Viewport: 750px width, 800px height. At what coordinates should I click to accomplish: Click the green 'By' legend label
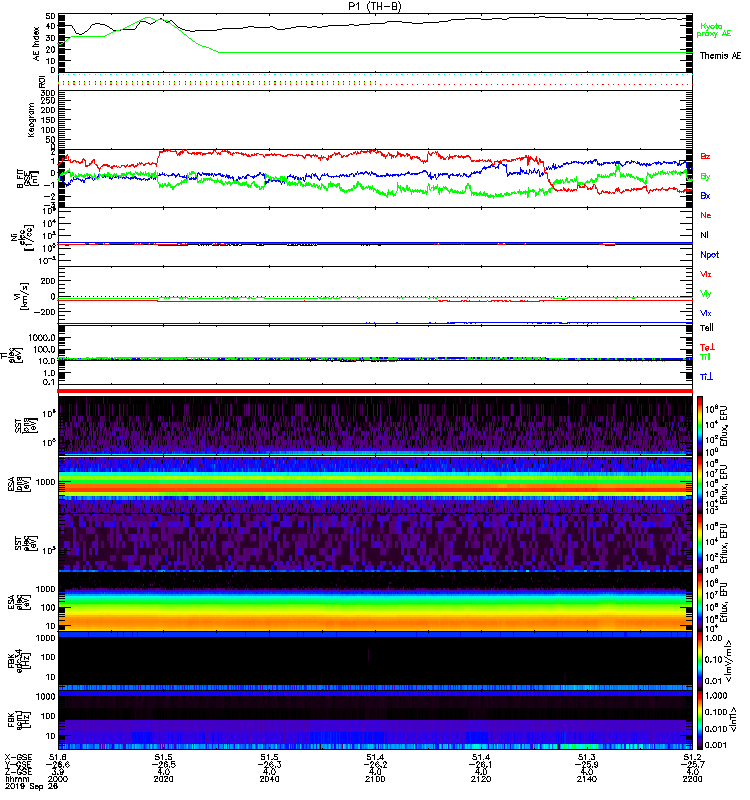pos(705,177)
